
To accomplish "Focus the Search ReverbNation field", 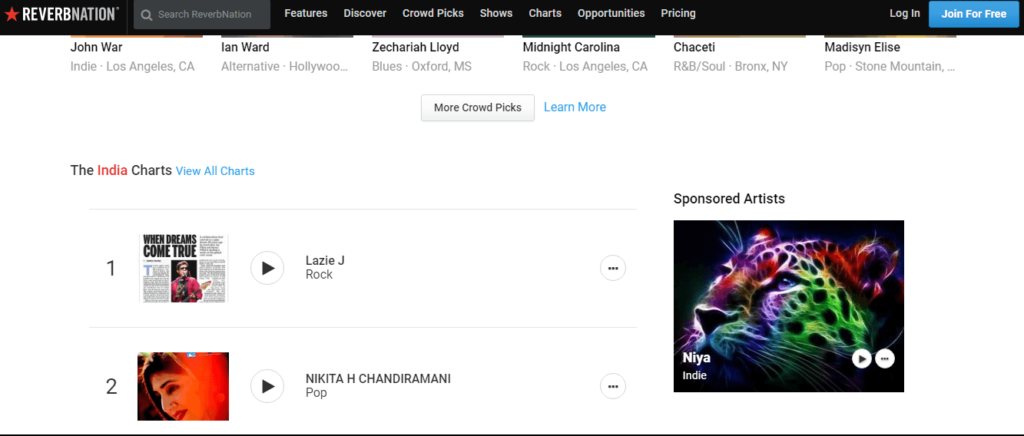I will 202,14.
